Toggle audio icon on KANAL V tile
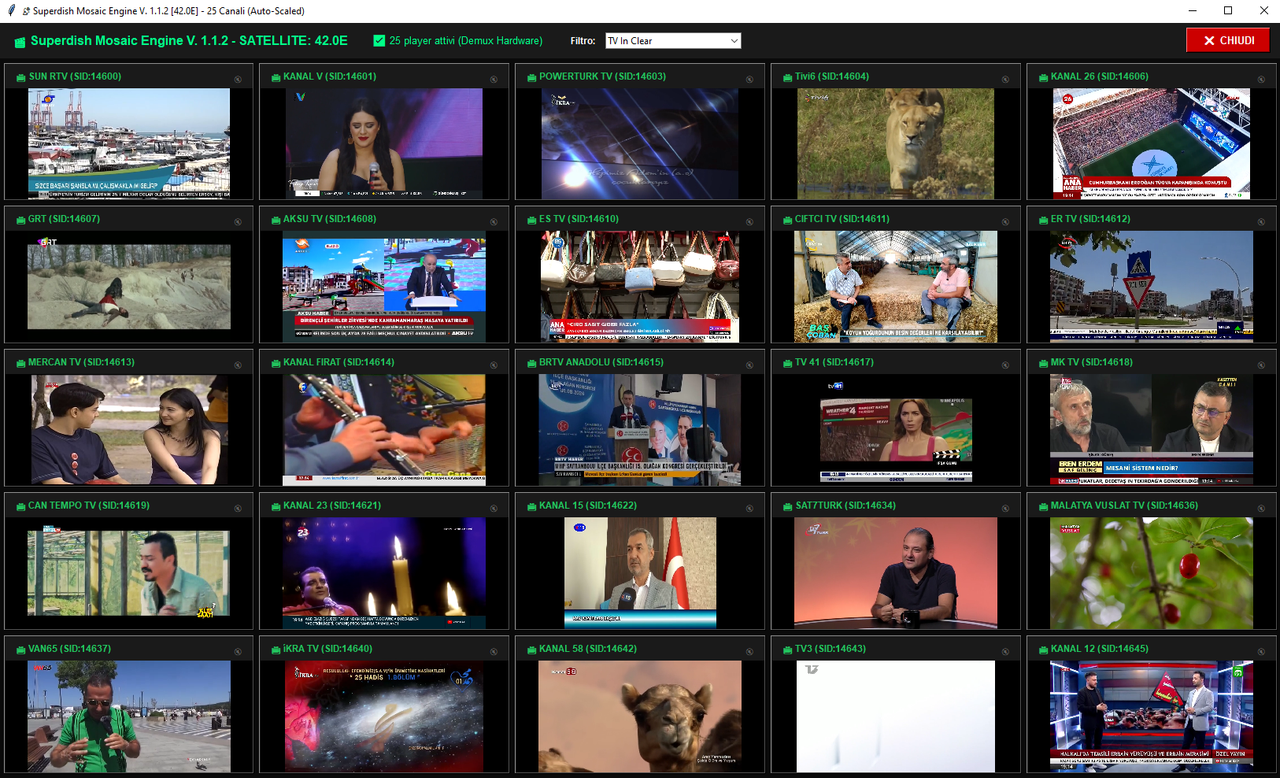 494,79
